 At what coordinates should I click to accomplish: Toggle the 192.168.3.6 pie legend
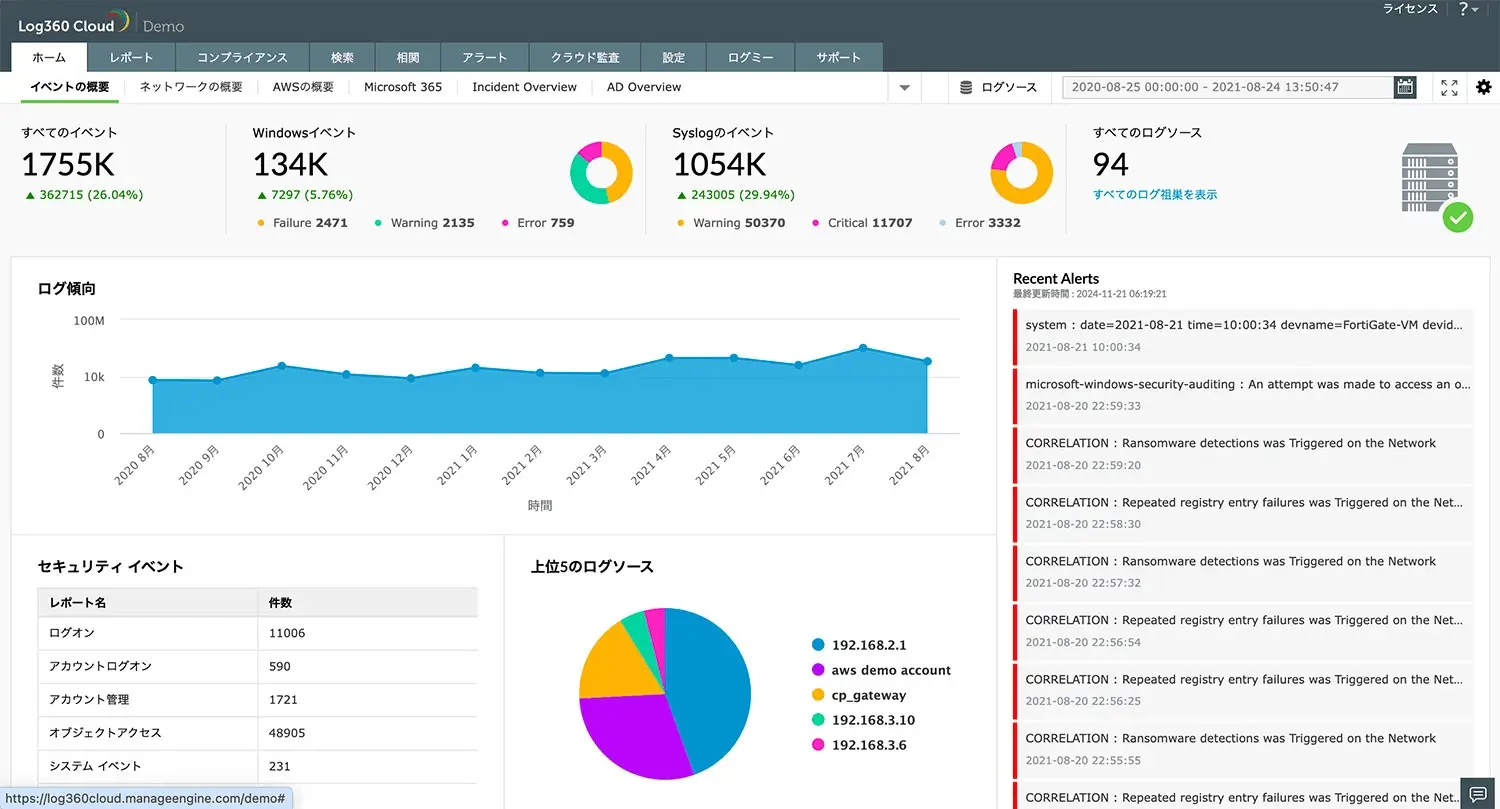pyautogui.click(x=859, y=745)
